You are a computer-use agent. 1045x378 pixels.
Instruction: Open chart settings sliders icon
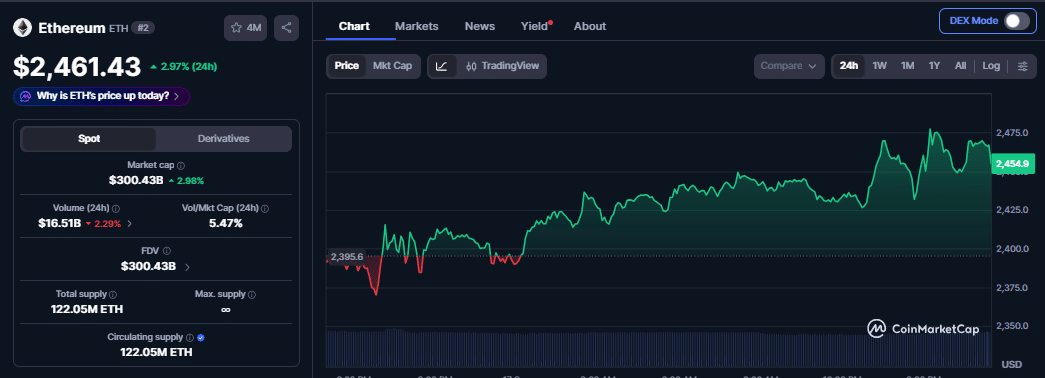click(x=1023, y=66)
